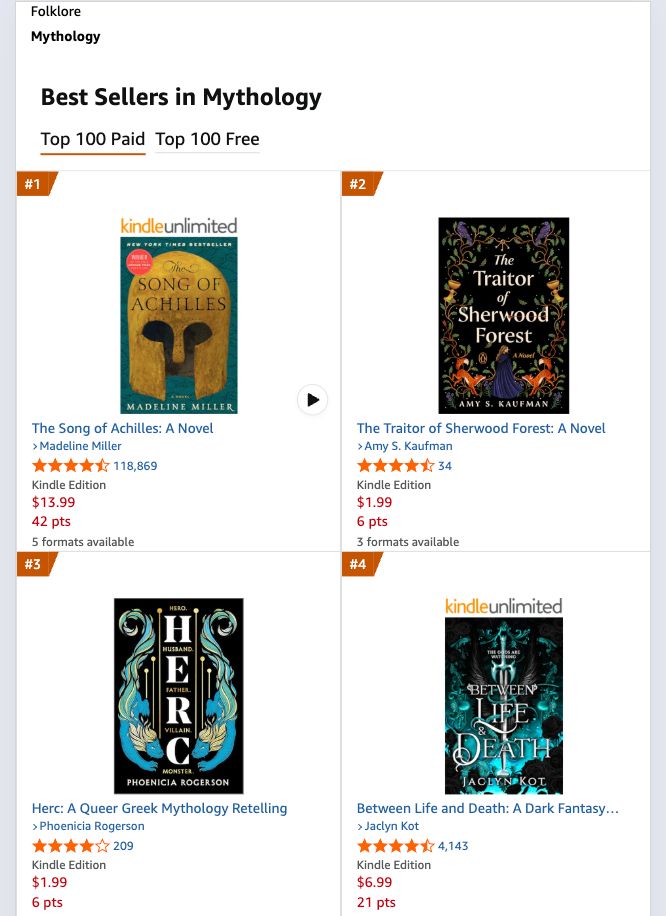The image size is (666, 916).
Task: Select the Top 100 Paid tab
Action: click(x=92, y=139)
